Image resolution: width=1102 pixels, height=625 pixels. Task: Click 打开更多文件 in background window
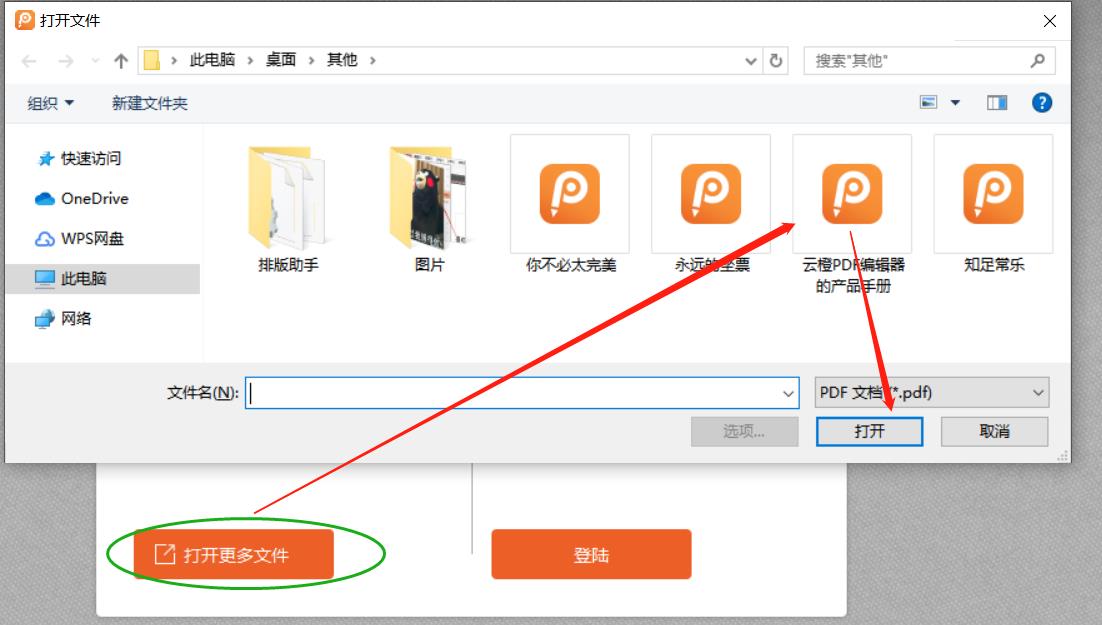click(233, 555)
